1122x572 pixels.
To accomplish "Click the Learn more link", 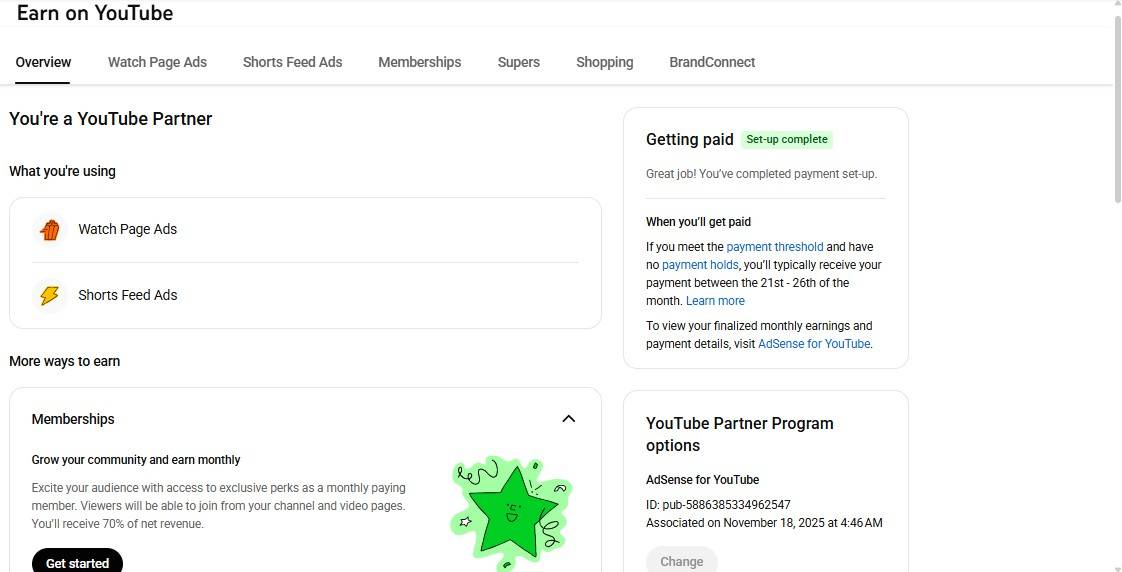I will click(x=715, y=301).
